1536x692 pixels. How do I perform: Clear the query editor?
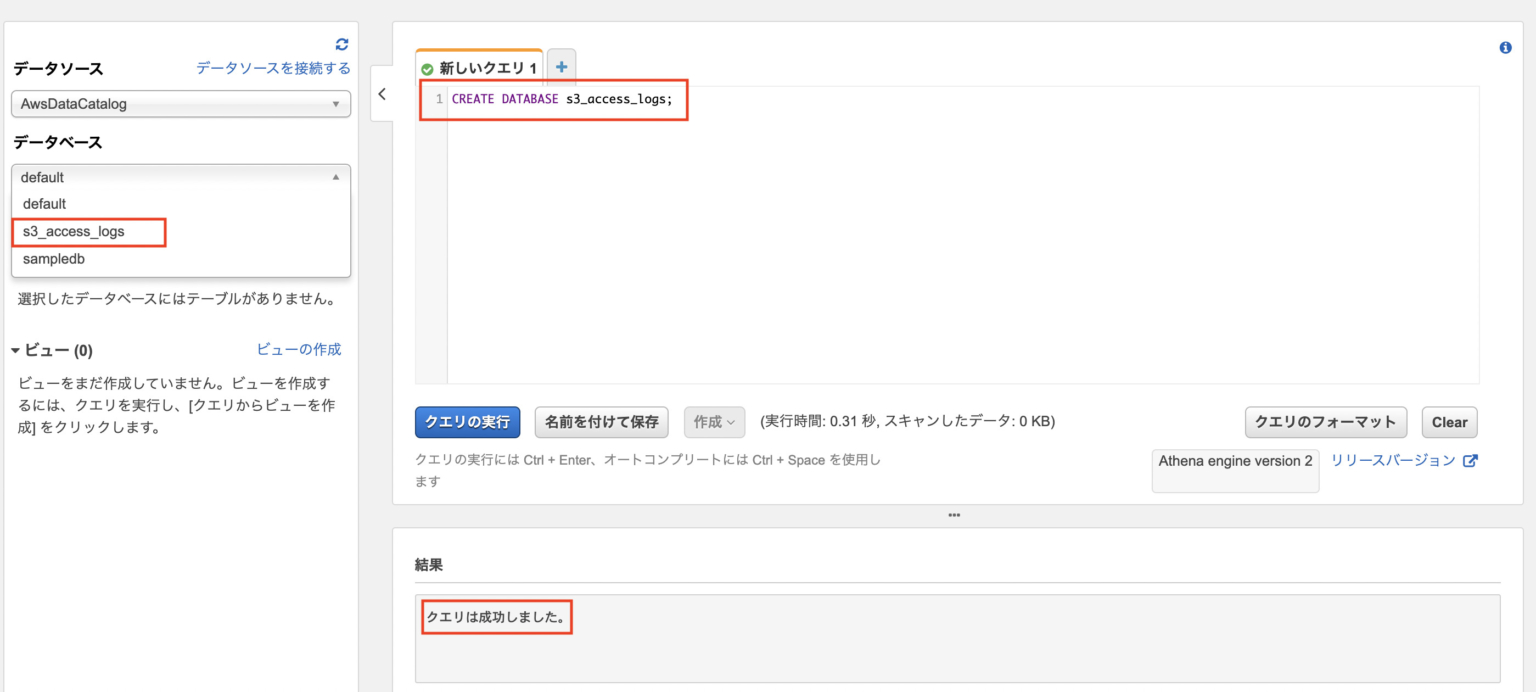(x=1449, y=422)
